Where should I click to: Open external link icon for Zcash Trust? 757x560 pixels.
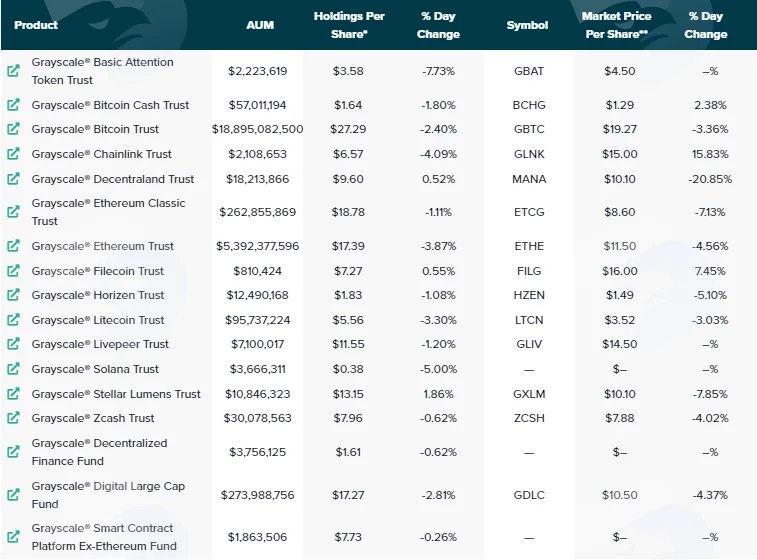(x=14, y=418)
